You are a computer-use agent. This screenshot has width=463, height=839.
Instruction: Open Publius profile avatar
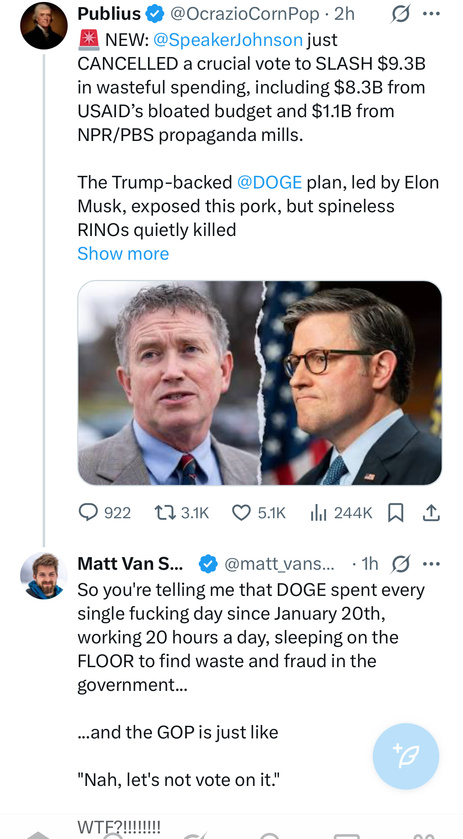pyautogui.click(x=44, y=26)
